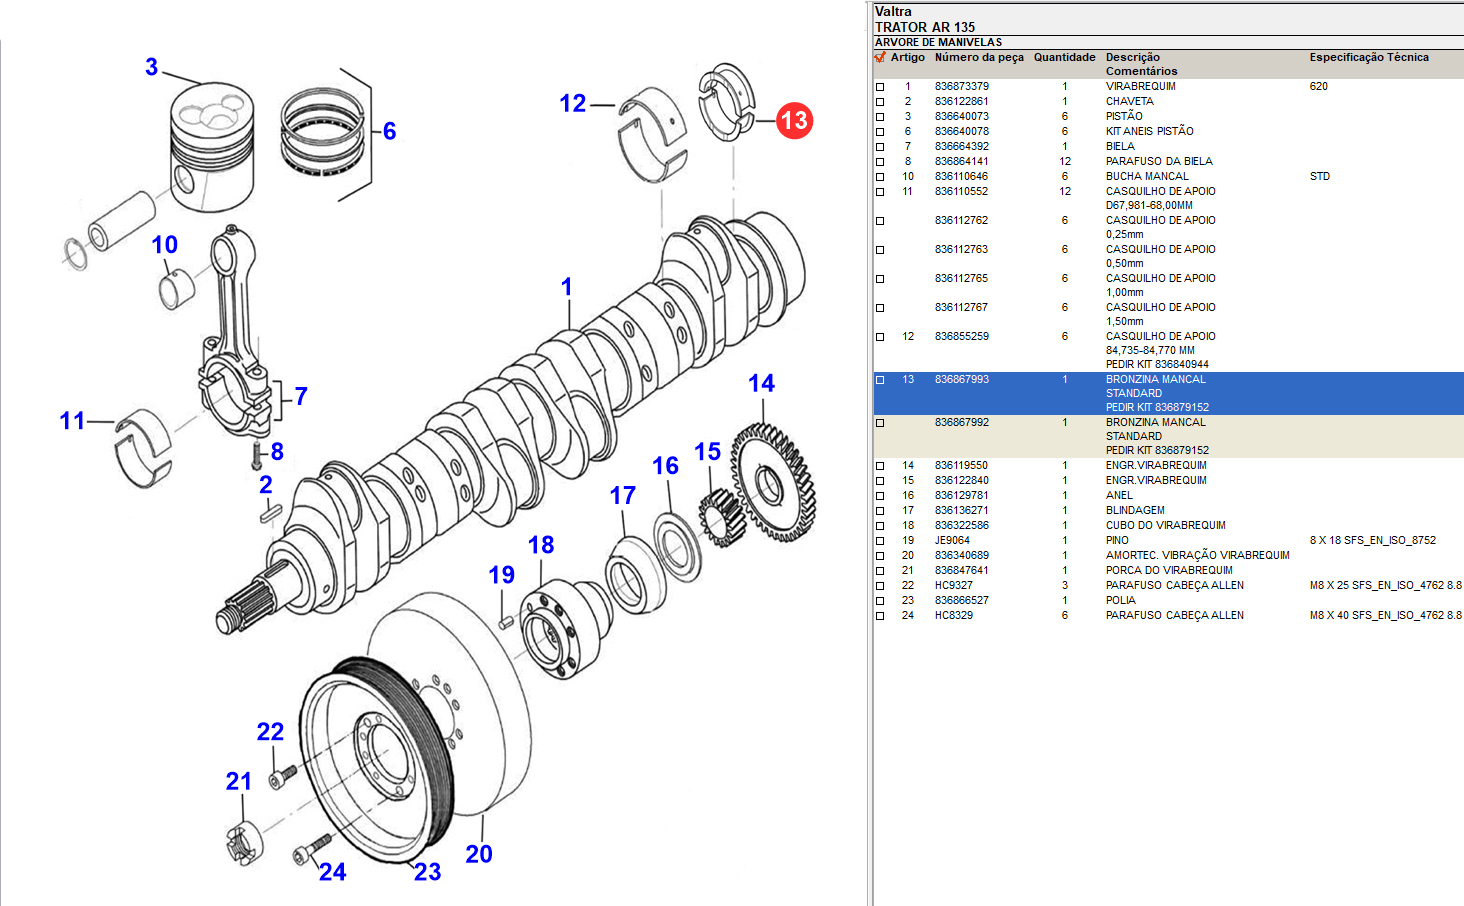Select the highlighted red callout 13
The width and height of the screenshot is (1464, 906).
coord(794,121)
